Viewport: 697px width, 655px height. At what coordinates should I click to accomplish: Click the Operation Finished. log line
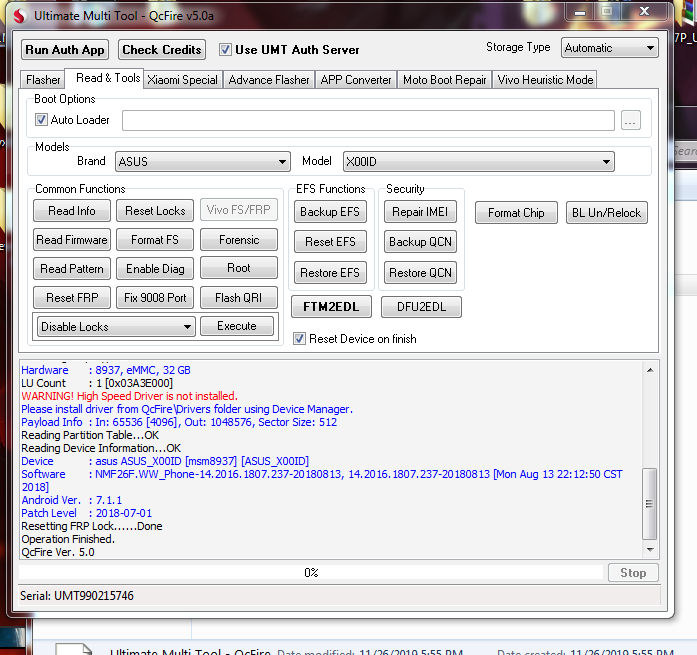click(x=68, y=539)
